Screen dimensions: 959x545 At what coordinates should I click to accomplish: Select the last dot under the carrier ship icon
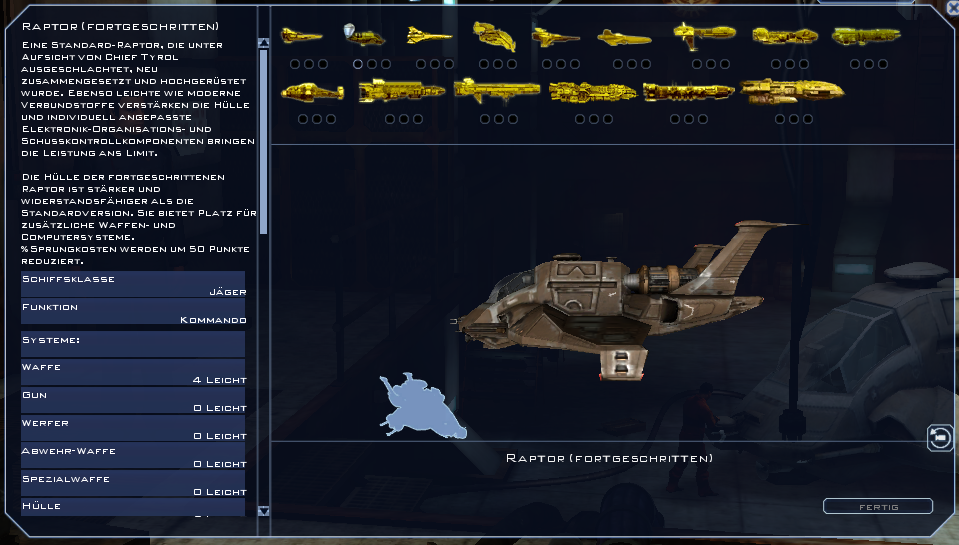[808, 119]
